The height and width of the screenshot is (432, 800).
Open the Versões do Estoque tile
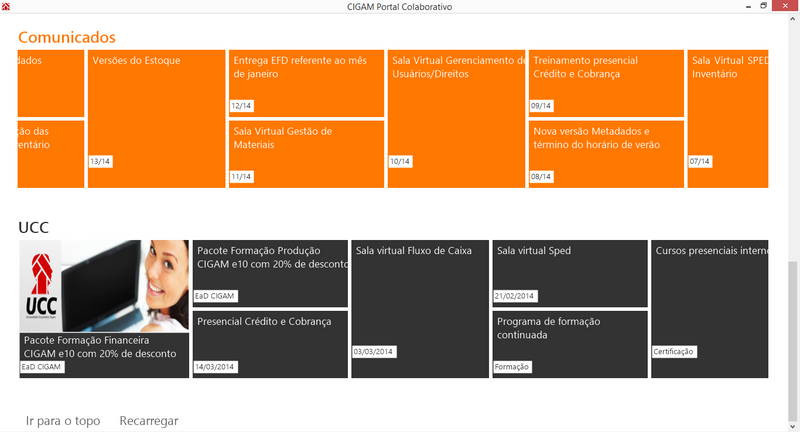157,118
